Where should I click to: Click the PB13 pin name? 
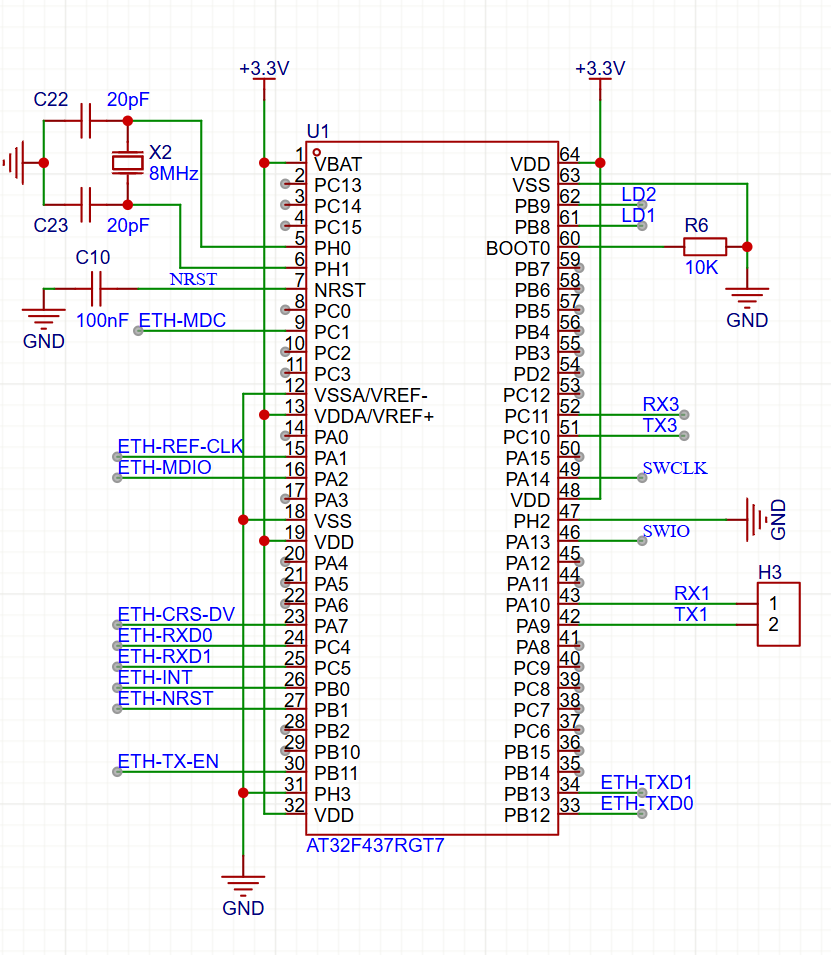(x=527, y=794)
